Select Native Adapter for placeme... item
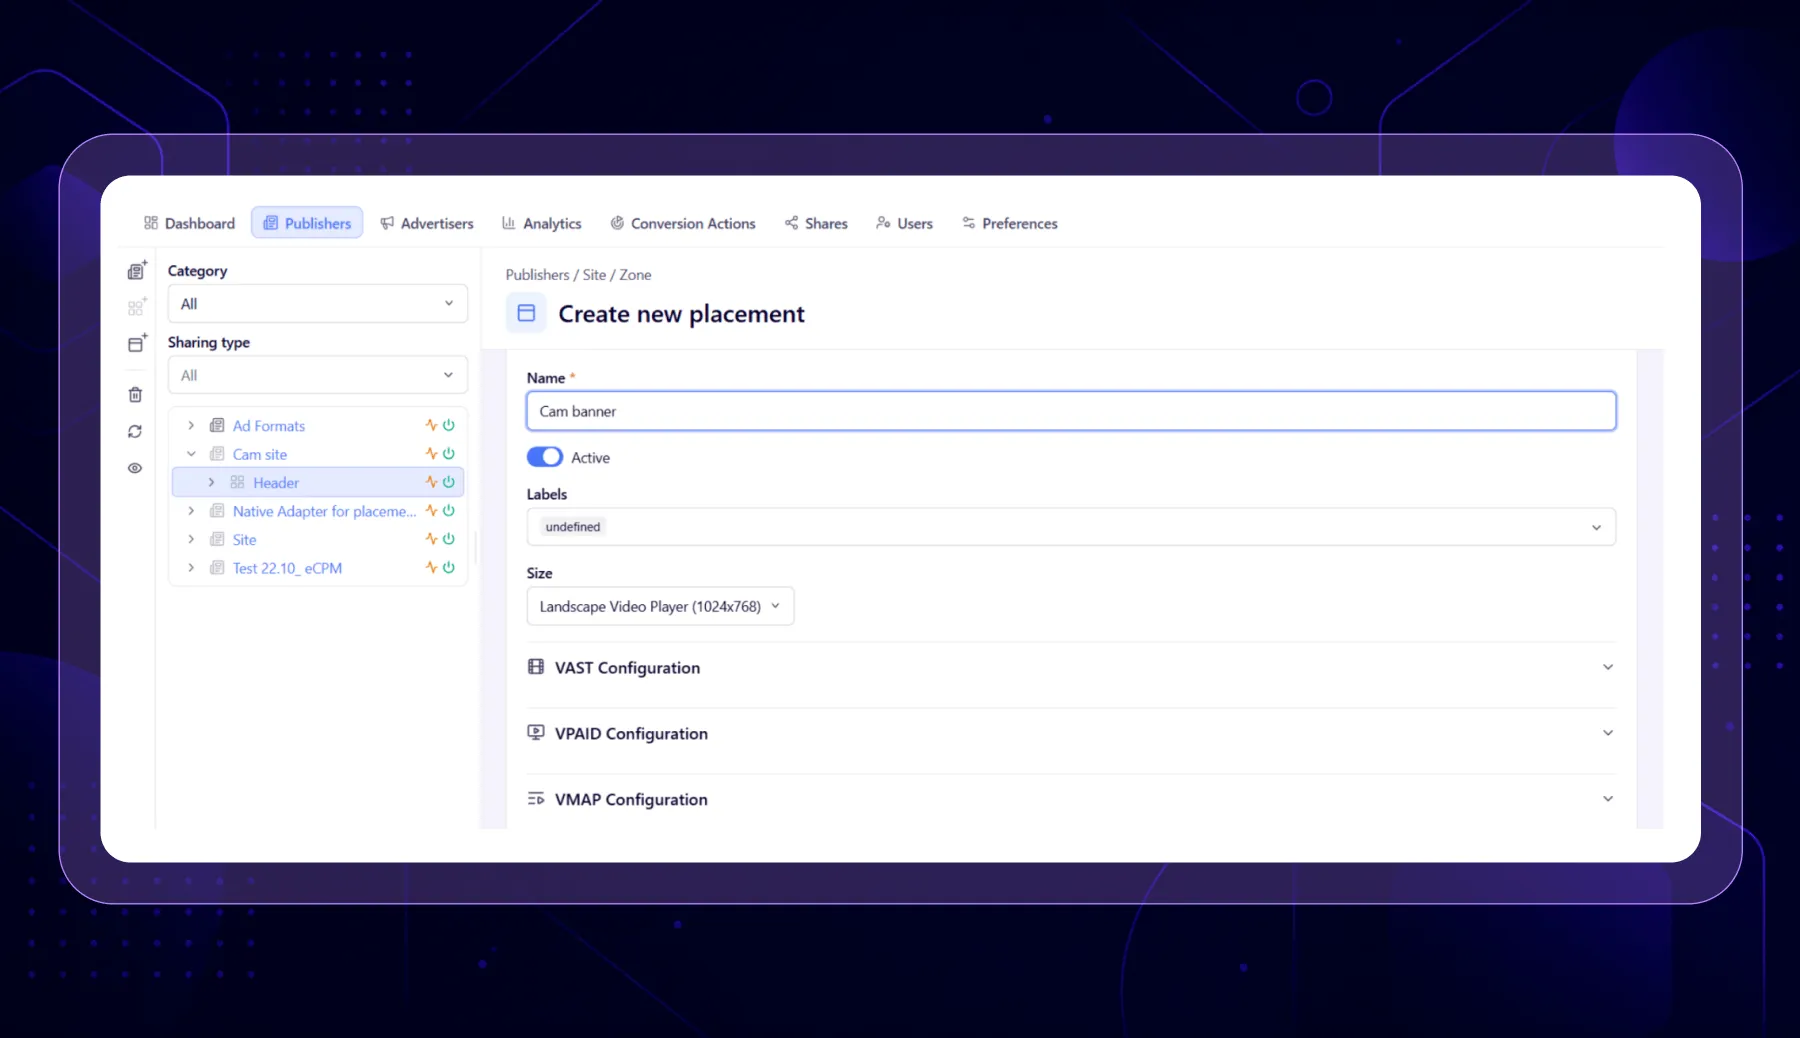 coord(324,511)
